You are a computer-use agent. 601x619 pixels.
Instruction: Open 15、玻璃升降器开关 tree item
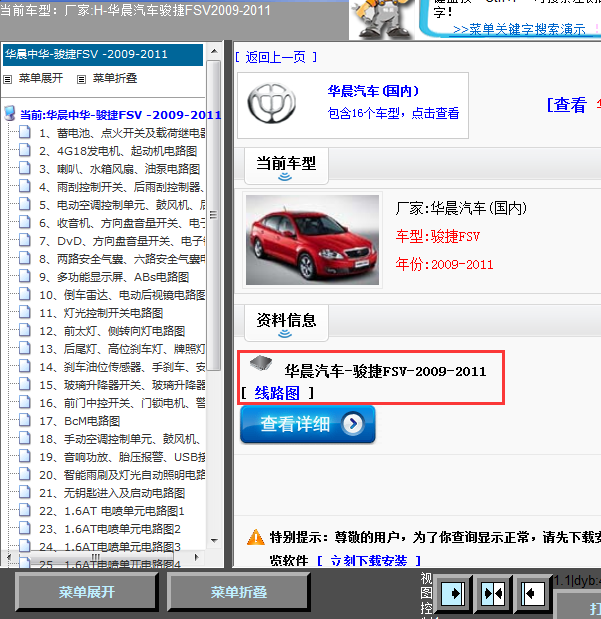tap(122, 385)
